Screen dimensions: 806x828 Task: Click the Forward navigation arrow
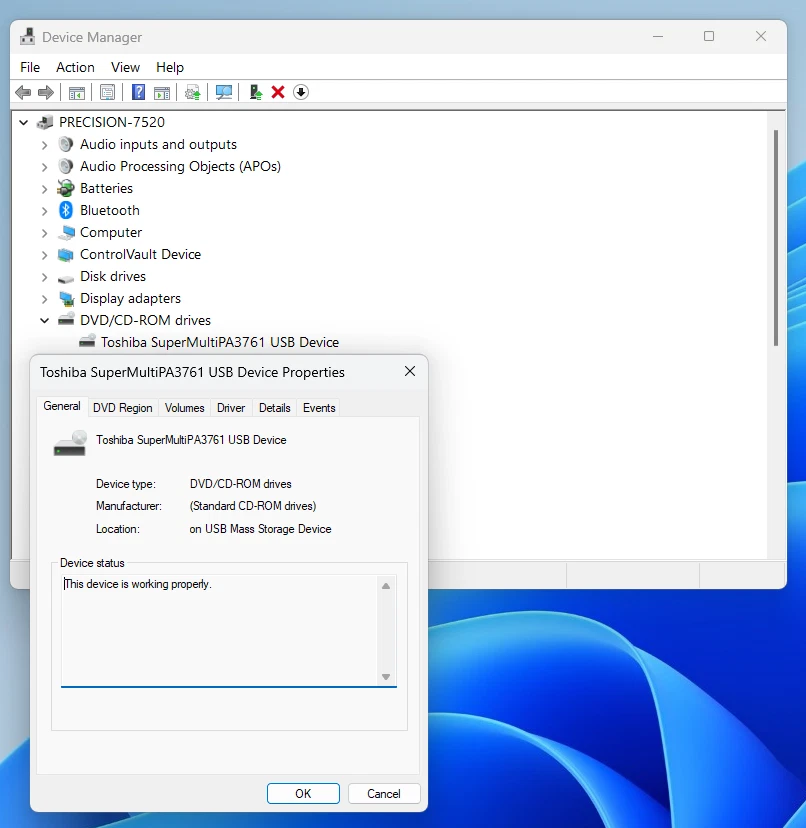point(46,92)
